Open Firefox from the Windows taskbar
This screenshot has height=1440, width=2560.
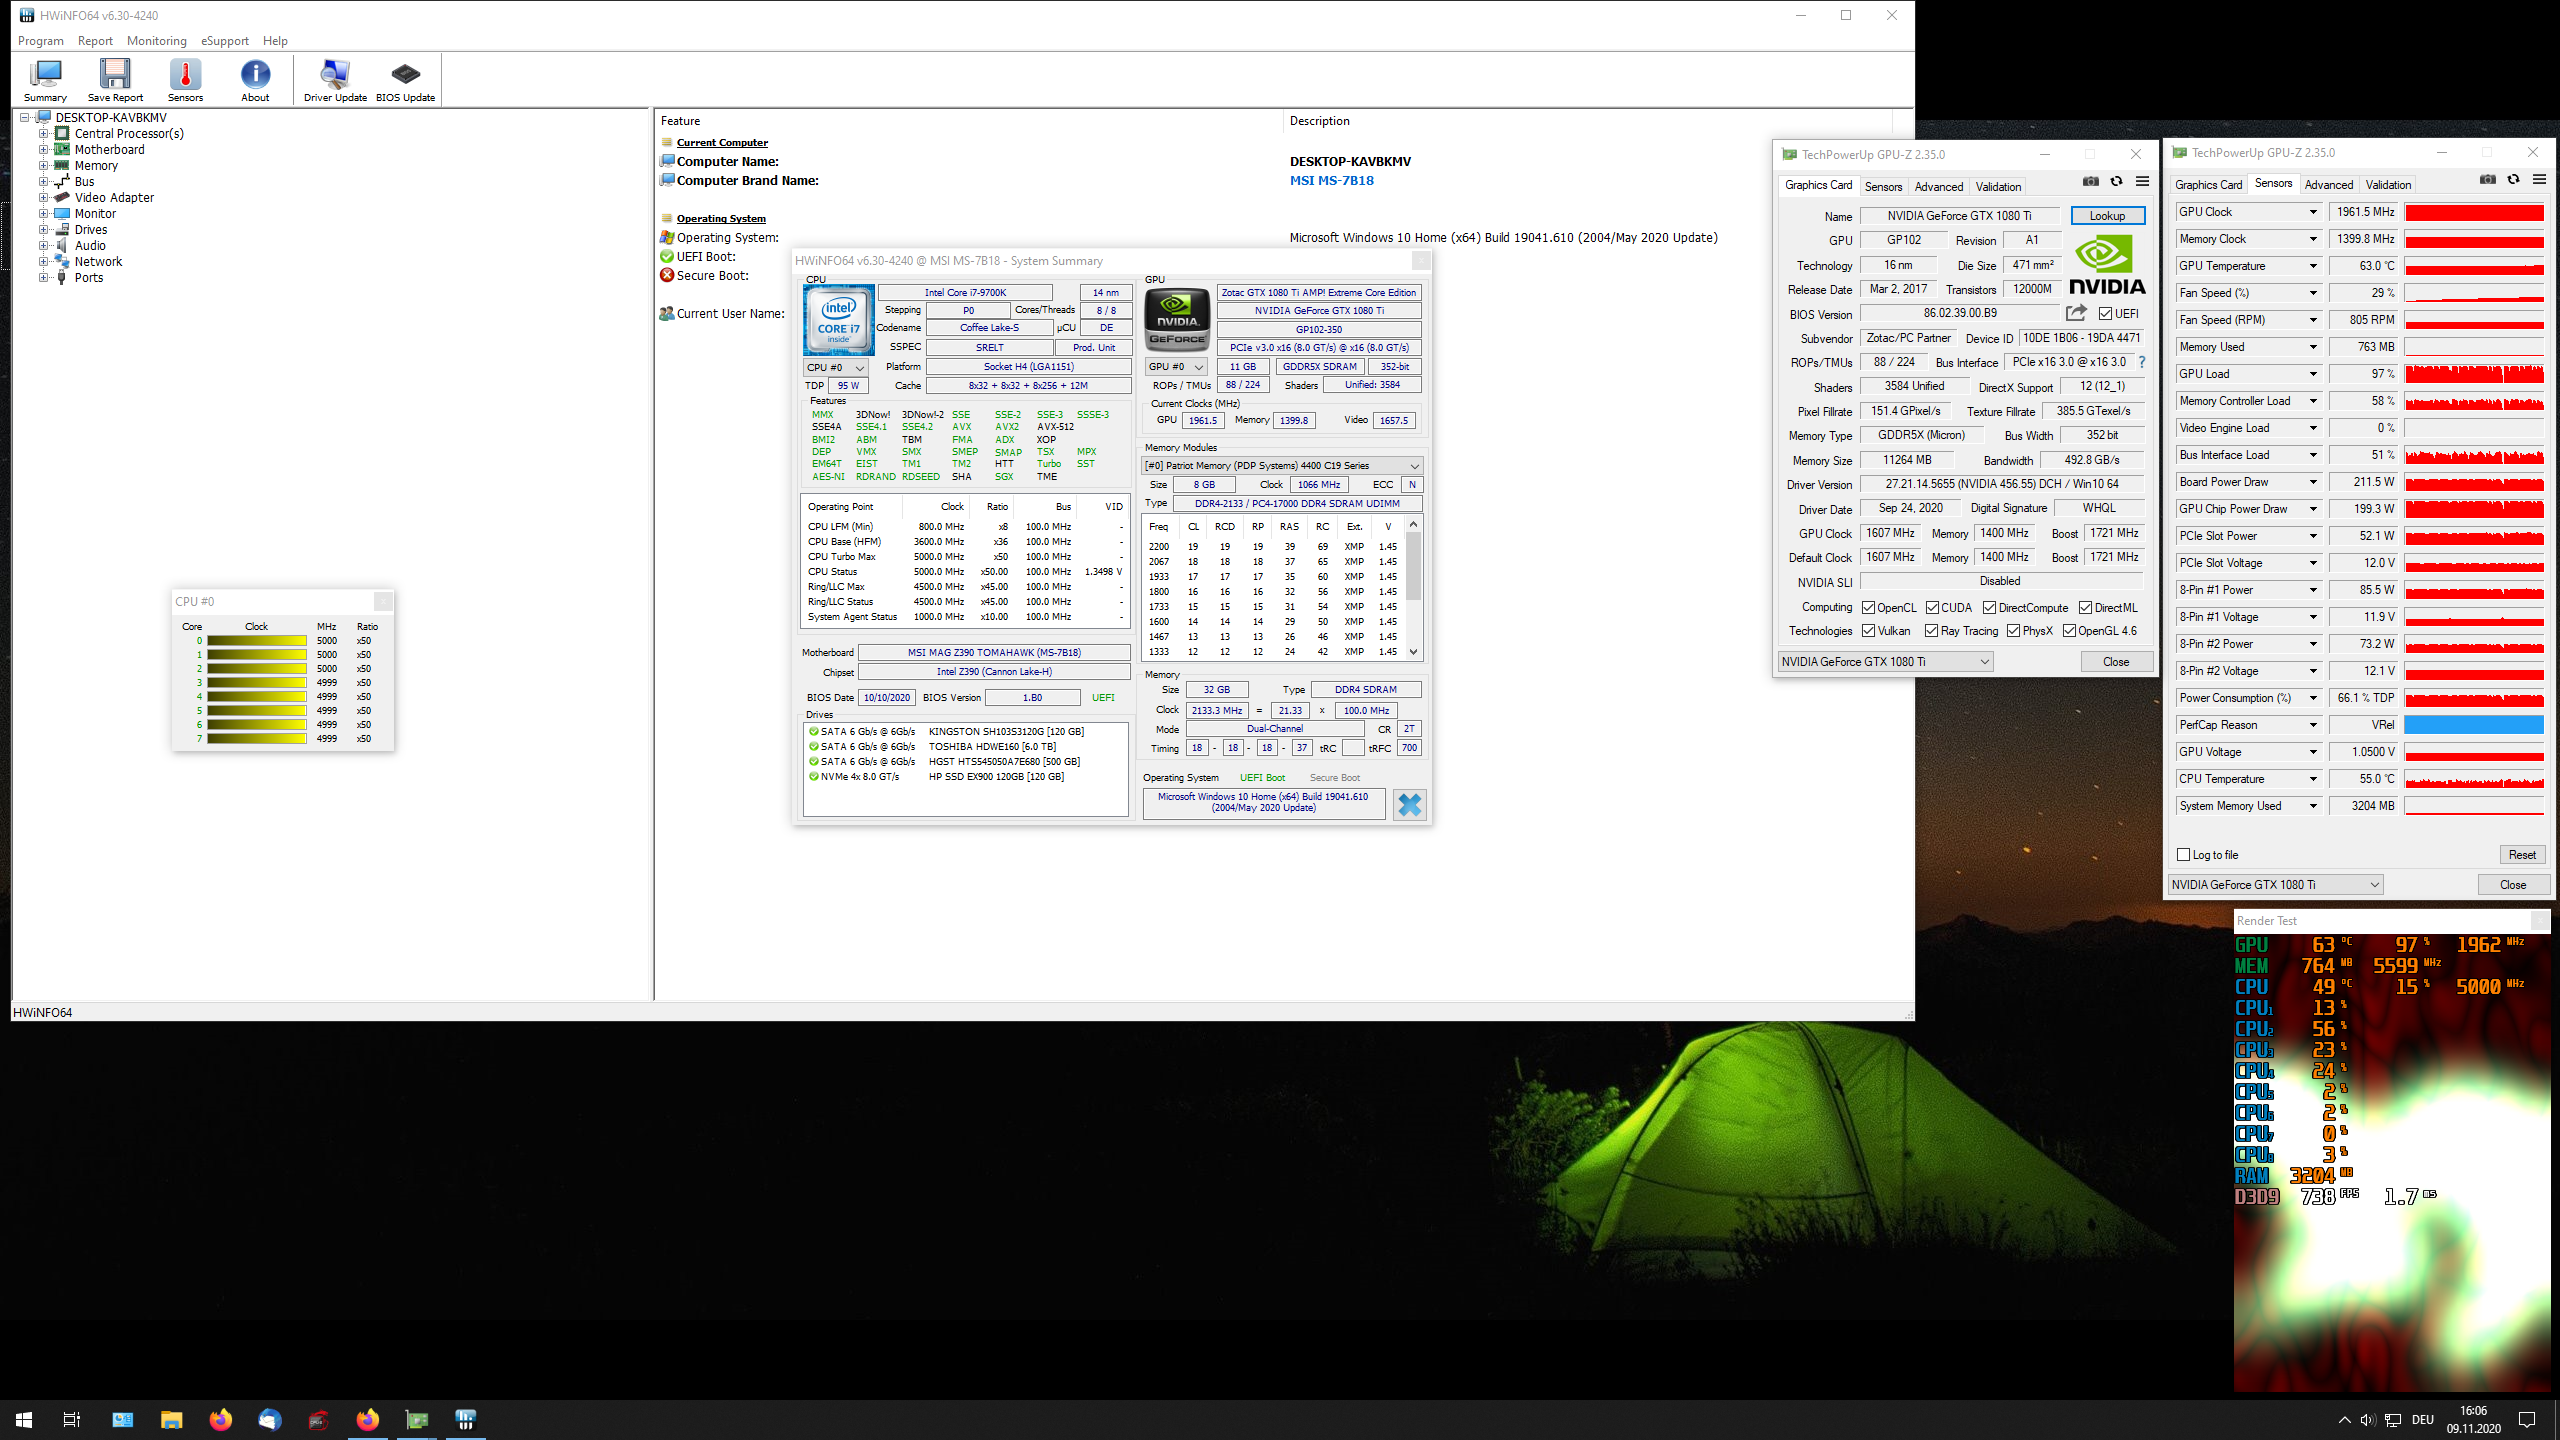220,1419
